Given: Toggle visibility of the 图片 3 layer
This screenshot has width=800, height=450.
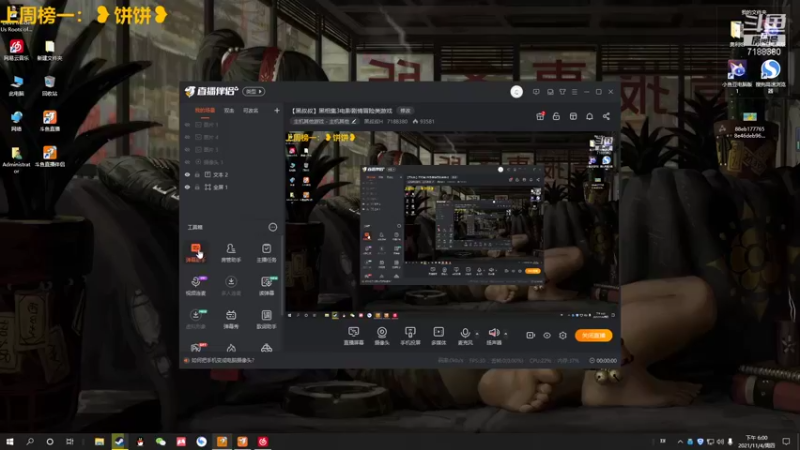Looking at the screenshot, I should pos(187,149).
